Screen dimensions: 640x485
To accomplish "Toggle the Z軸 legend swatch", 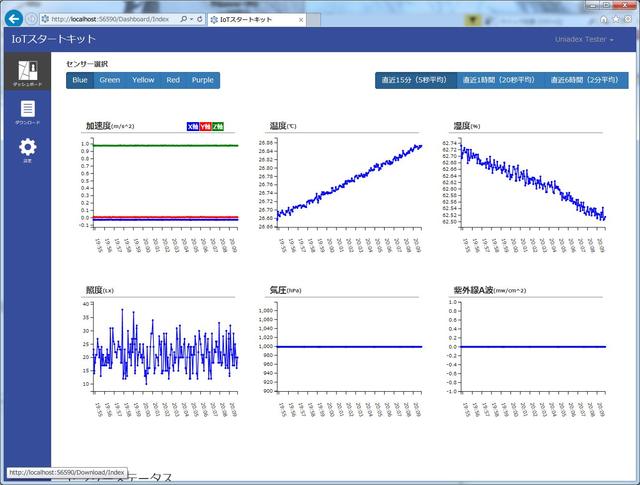I will click(218, 127).
